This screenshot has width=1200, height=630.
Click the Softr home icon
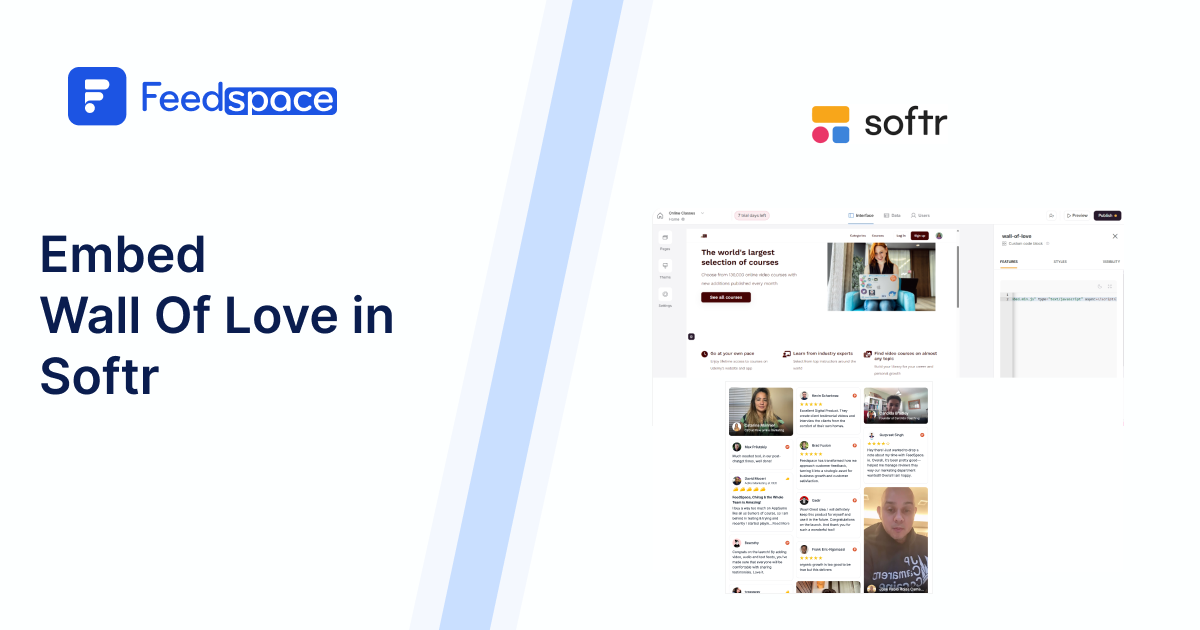pyautogui.click(x=660, y=215)
